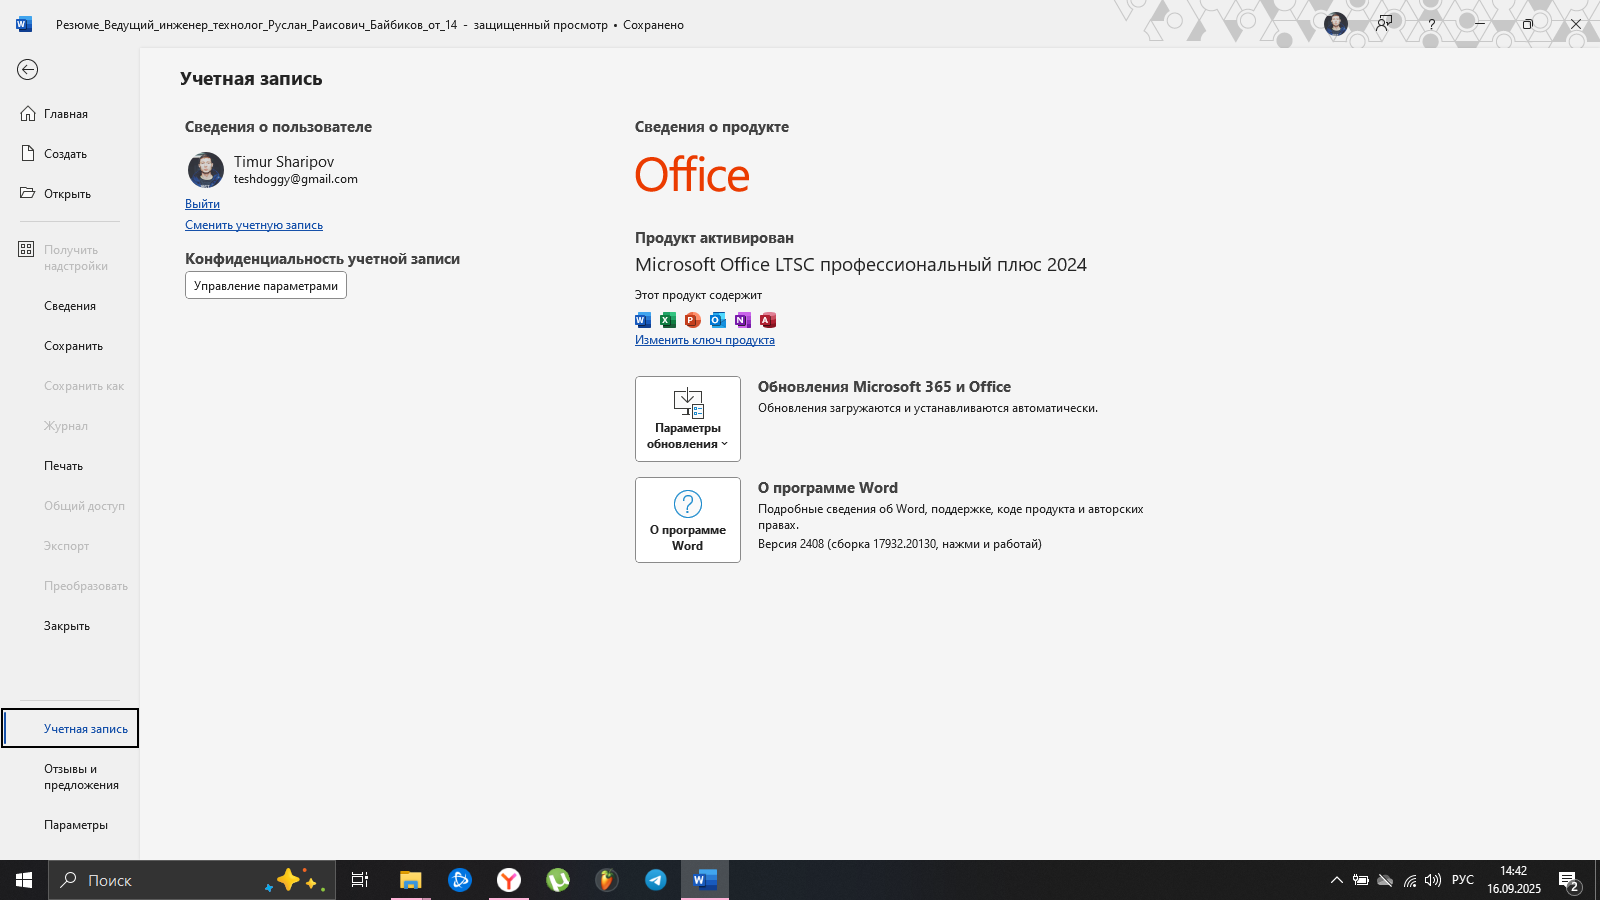Open the О программе Word button
The image size is (1600, 900).
pos(688,520)
